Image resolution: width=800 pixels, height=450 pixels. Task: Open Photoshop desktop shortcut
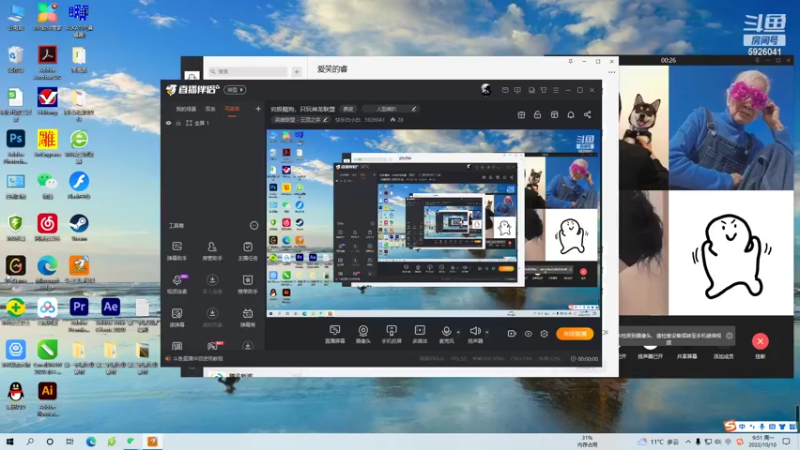point(16,146)
